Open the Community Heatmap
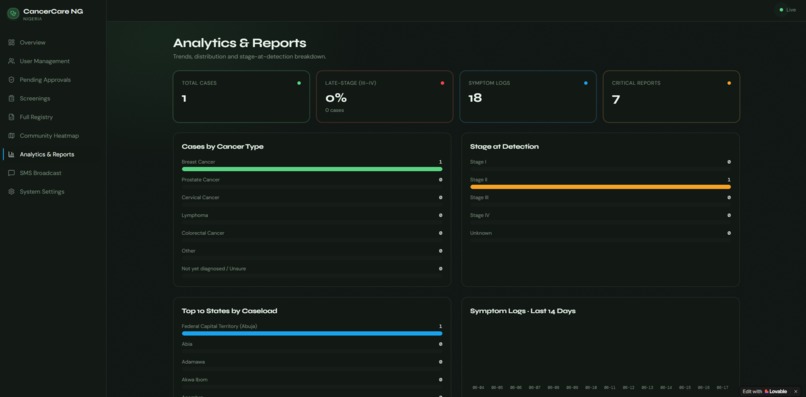Viewport: 806px width, 397px height. 53,136
